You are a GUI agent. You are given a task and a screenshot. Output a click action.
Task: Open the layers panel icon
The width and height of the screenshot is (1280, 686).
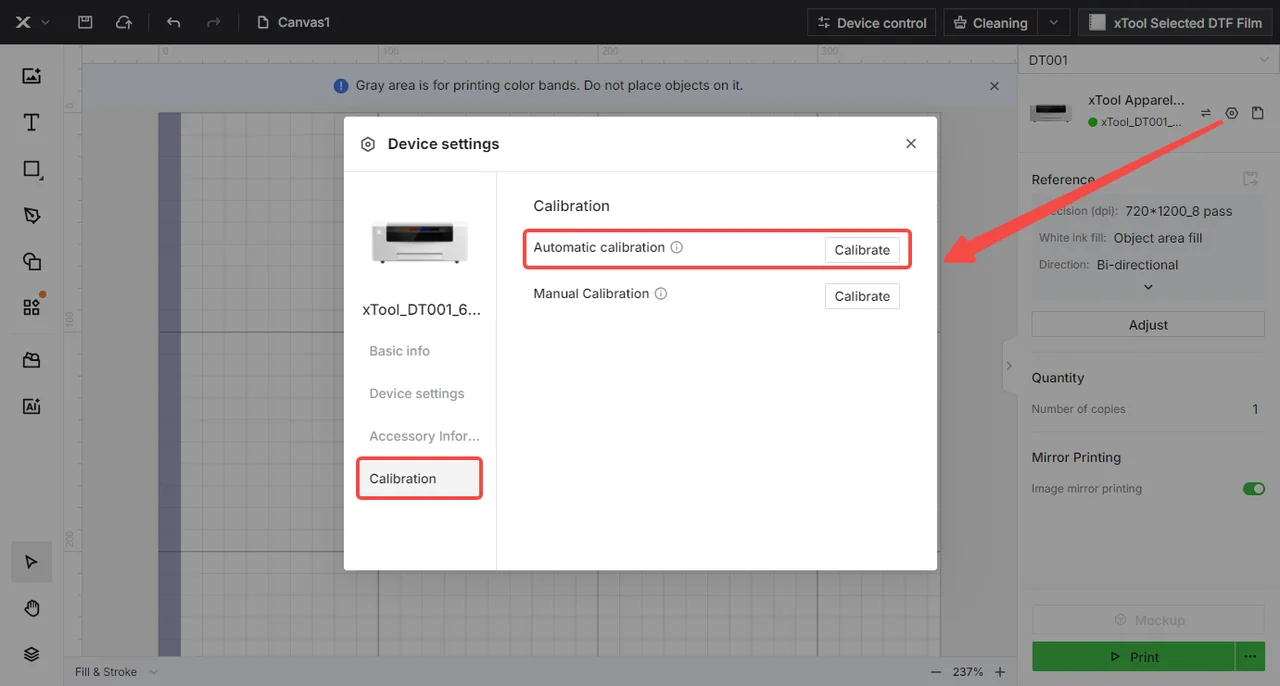point(31,654)
